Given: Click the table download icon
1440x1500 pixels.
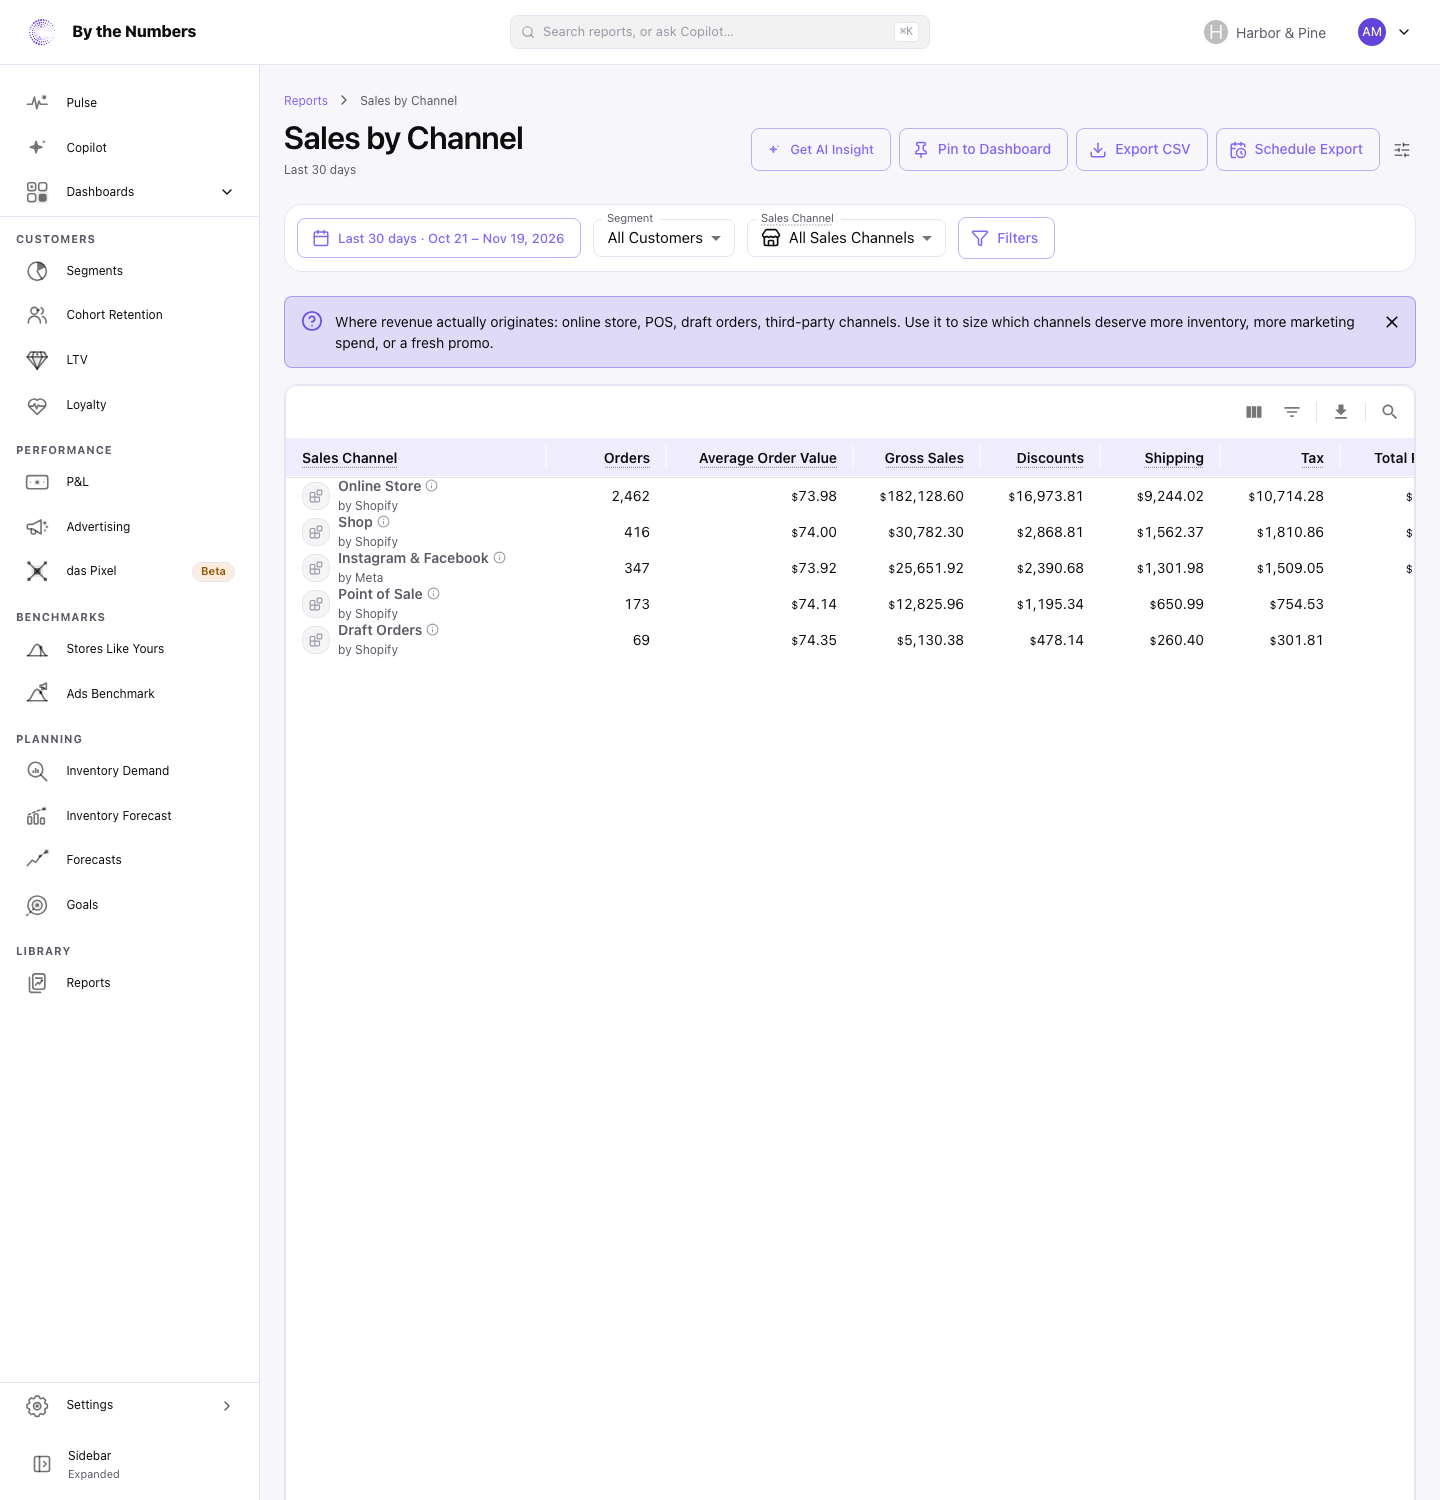Looking at the screenshot, I should click(x=1341, y=412).
